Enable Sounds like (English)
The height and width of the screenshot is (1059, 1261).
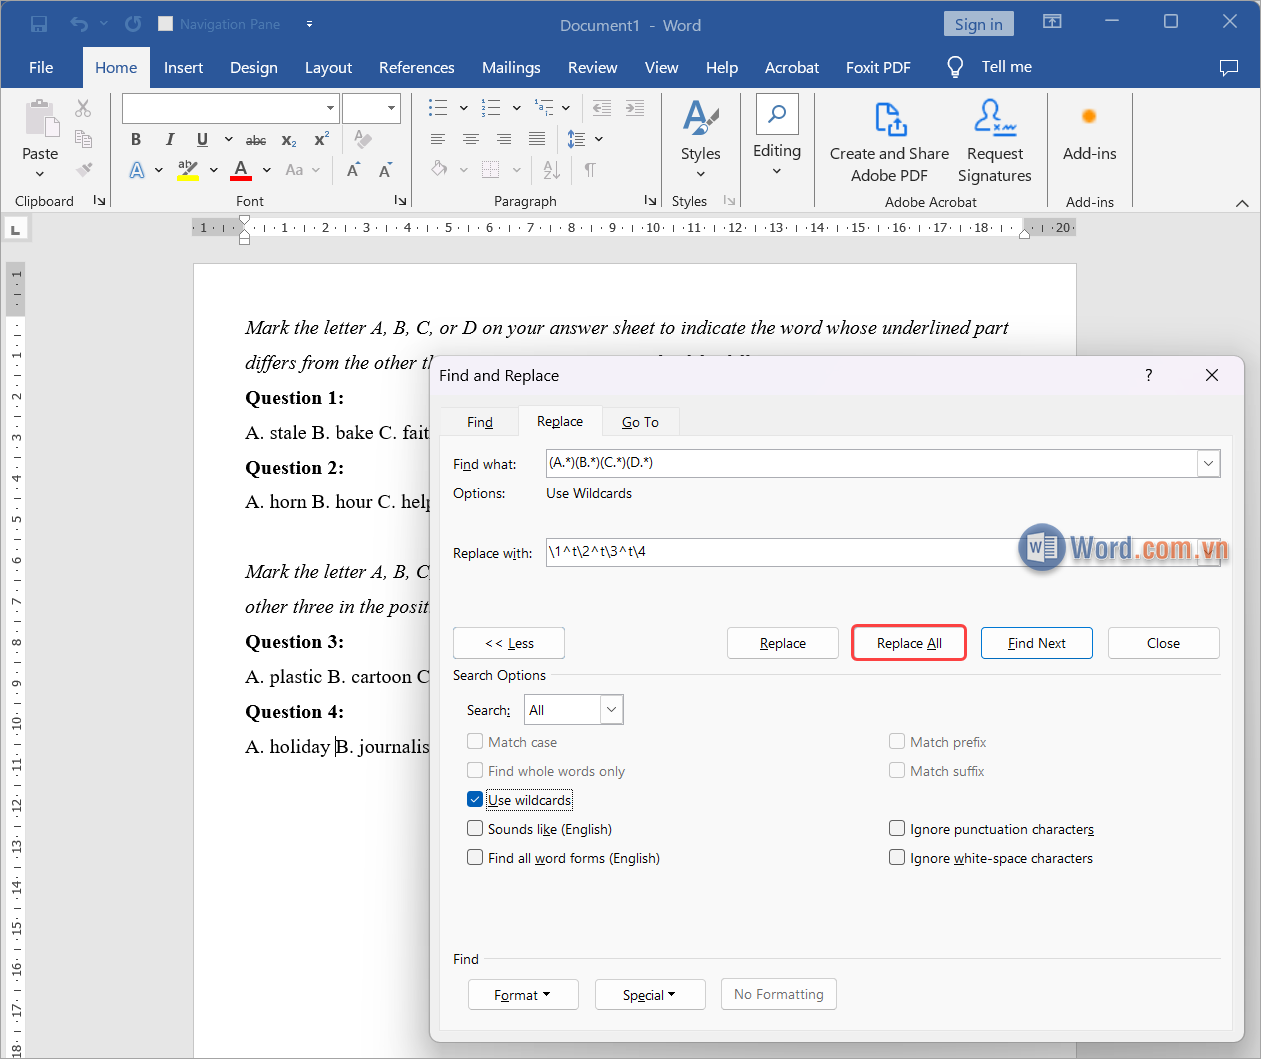(x=475, y=829)
